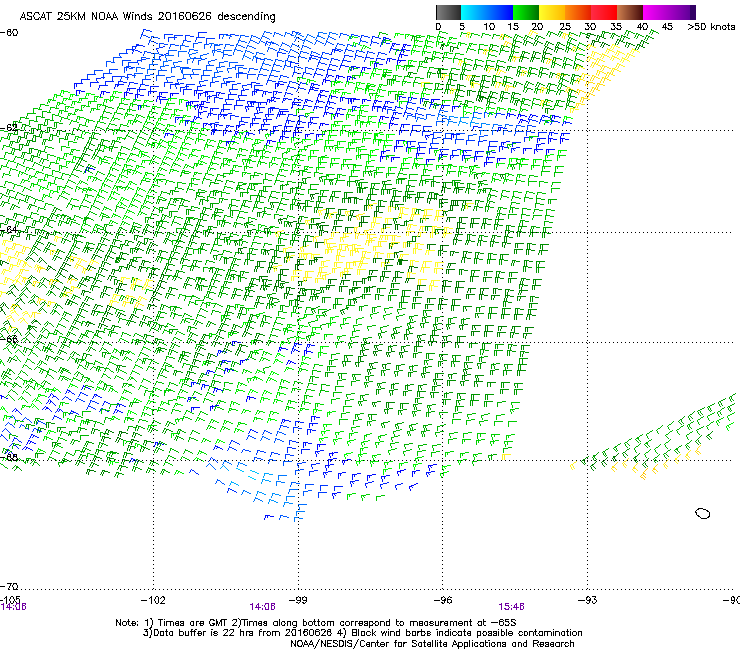Click the '-68' latitude label
740x650 pixels.
[x=9, y=457]
